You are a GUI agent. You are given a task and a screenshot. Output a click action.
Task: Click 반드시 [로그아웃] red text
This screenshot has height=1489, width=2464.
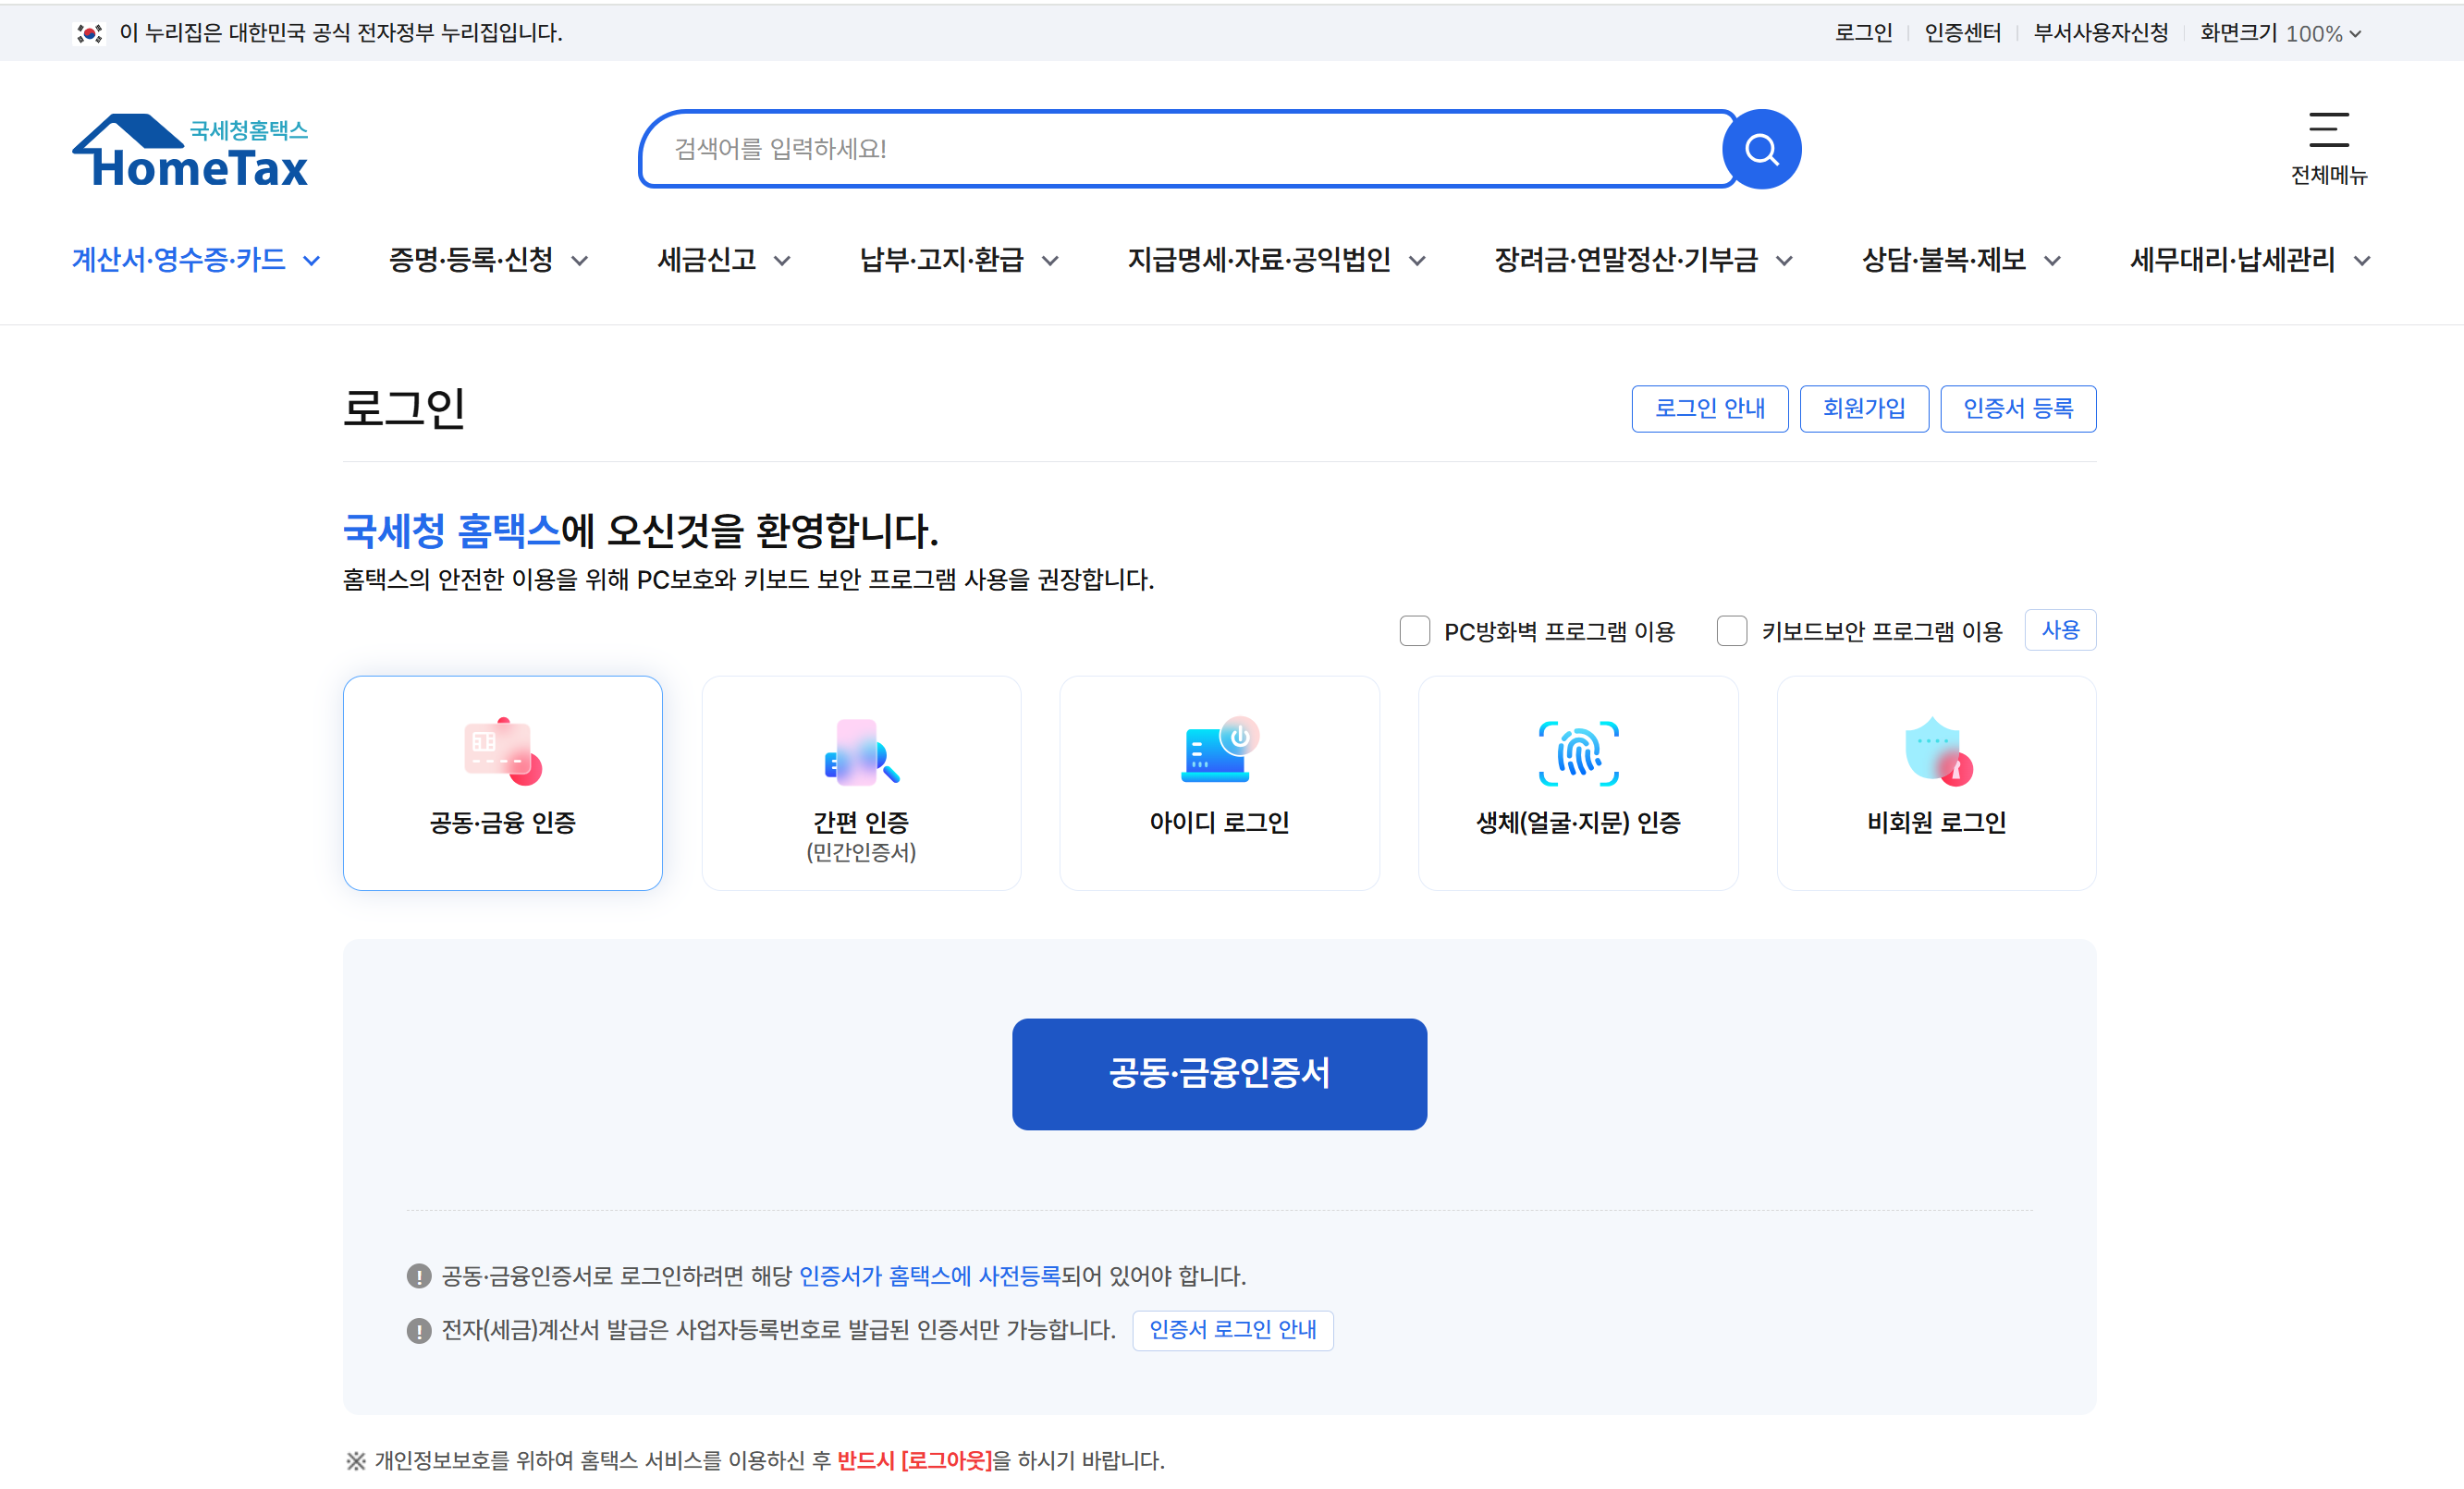click(914, 1461)
